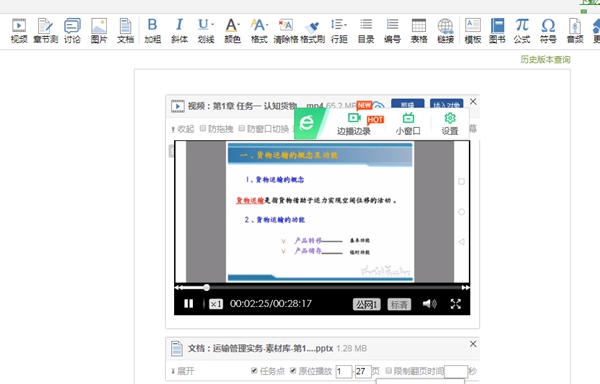Apply bold with the 加粗 icon
The image size is (600, 384).
pos(152,30)
